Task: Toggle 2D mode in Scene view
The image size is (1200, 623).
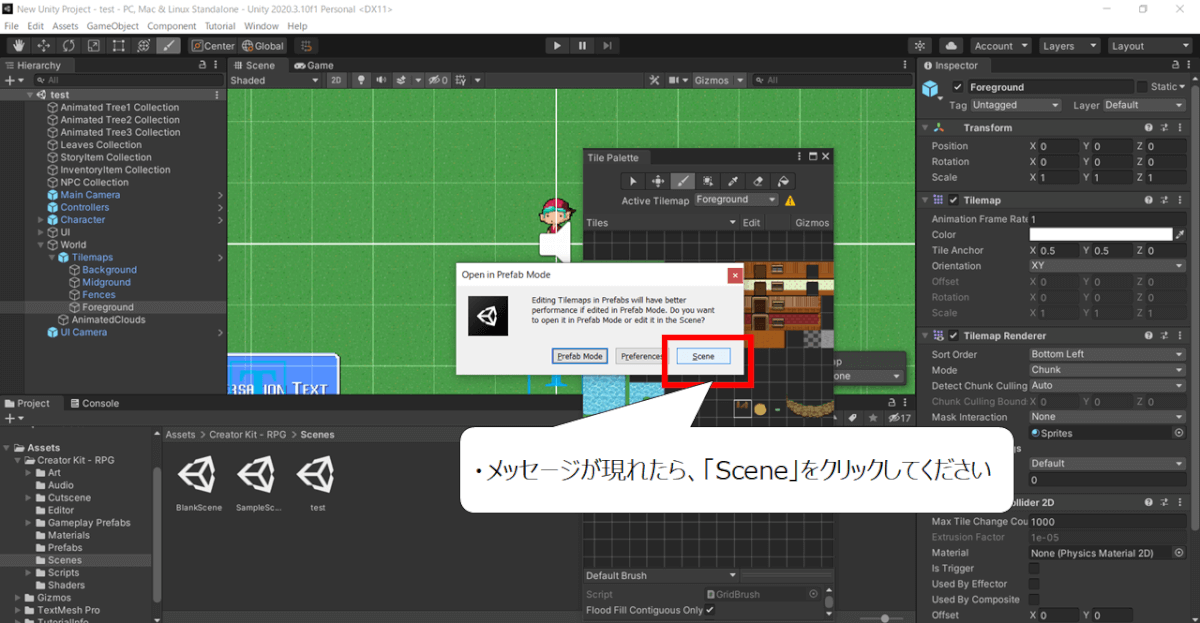Action: click(337, 80)
